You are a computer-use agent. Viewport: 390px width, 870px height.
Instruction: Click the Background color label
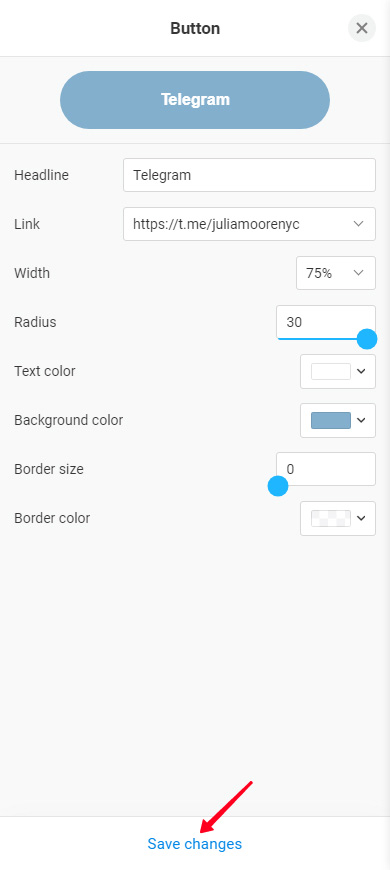click(x=69, y=420)
